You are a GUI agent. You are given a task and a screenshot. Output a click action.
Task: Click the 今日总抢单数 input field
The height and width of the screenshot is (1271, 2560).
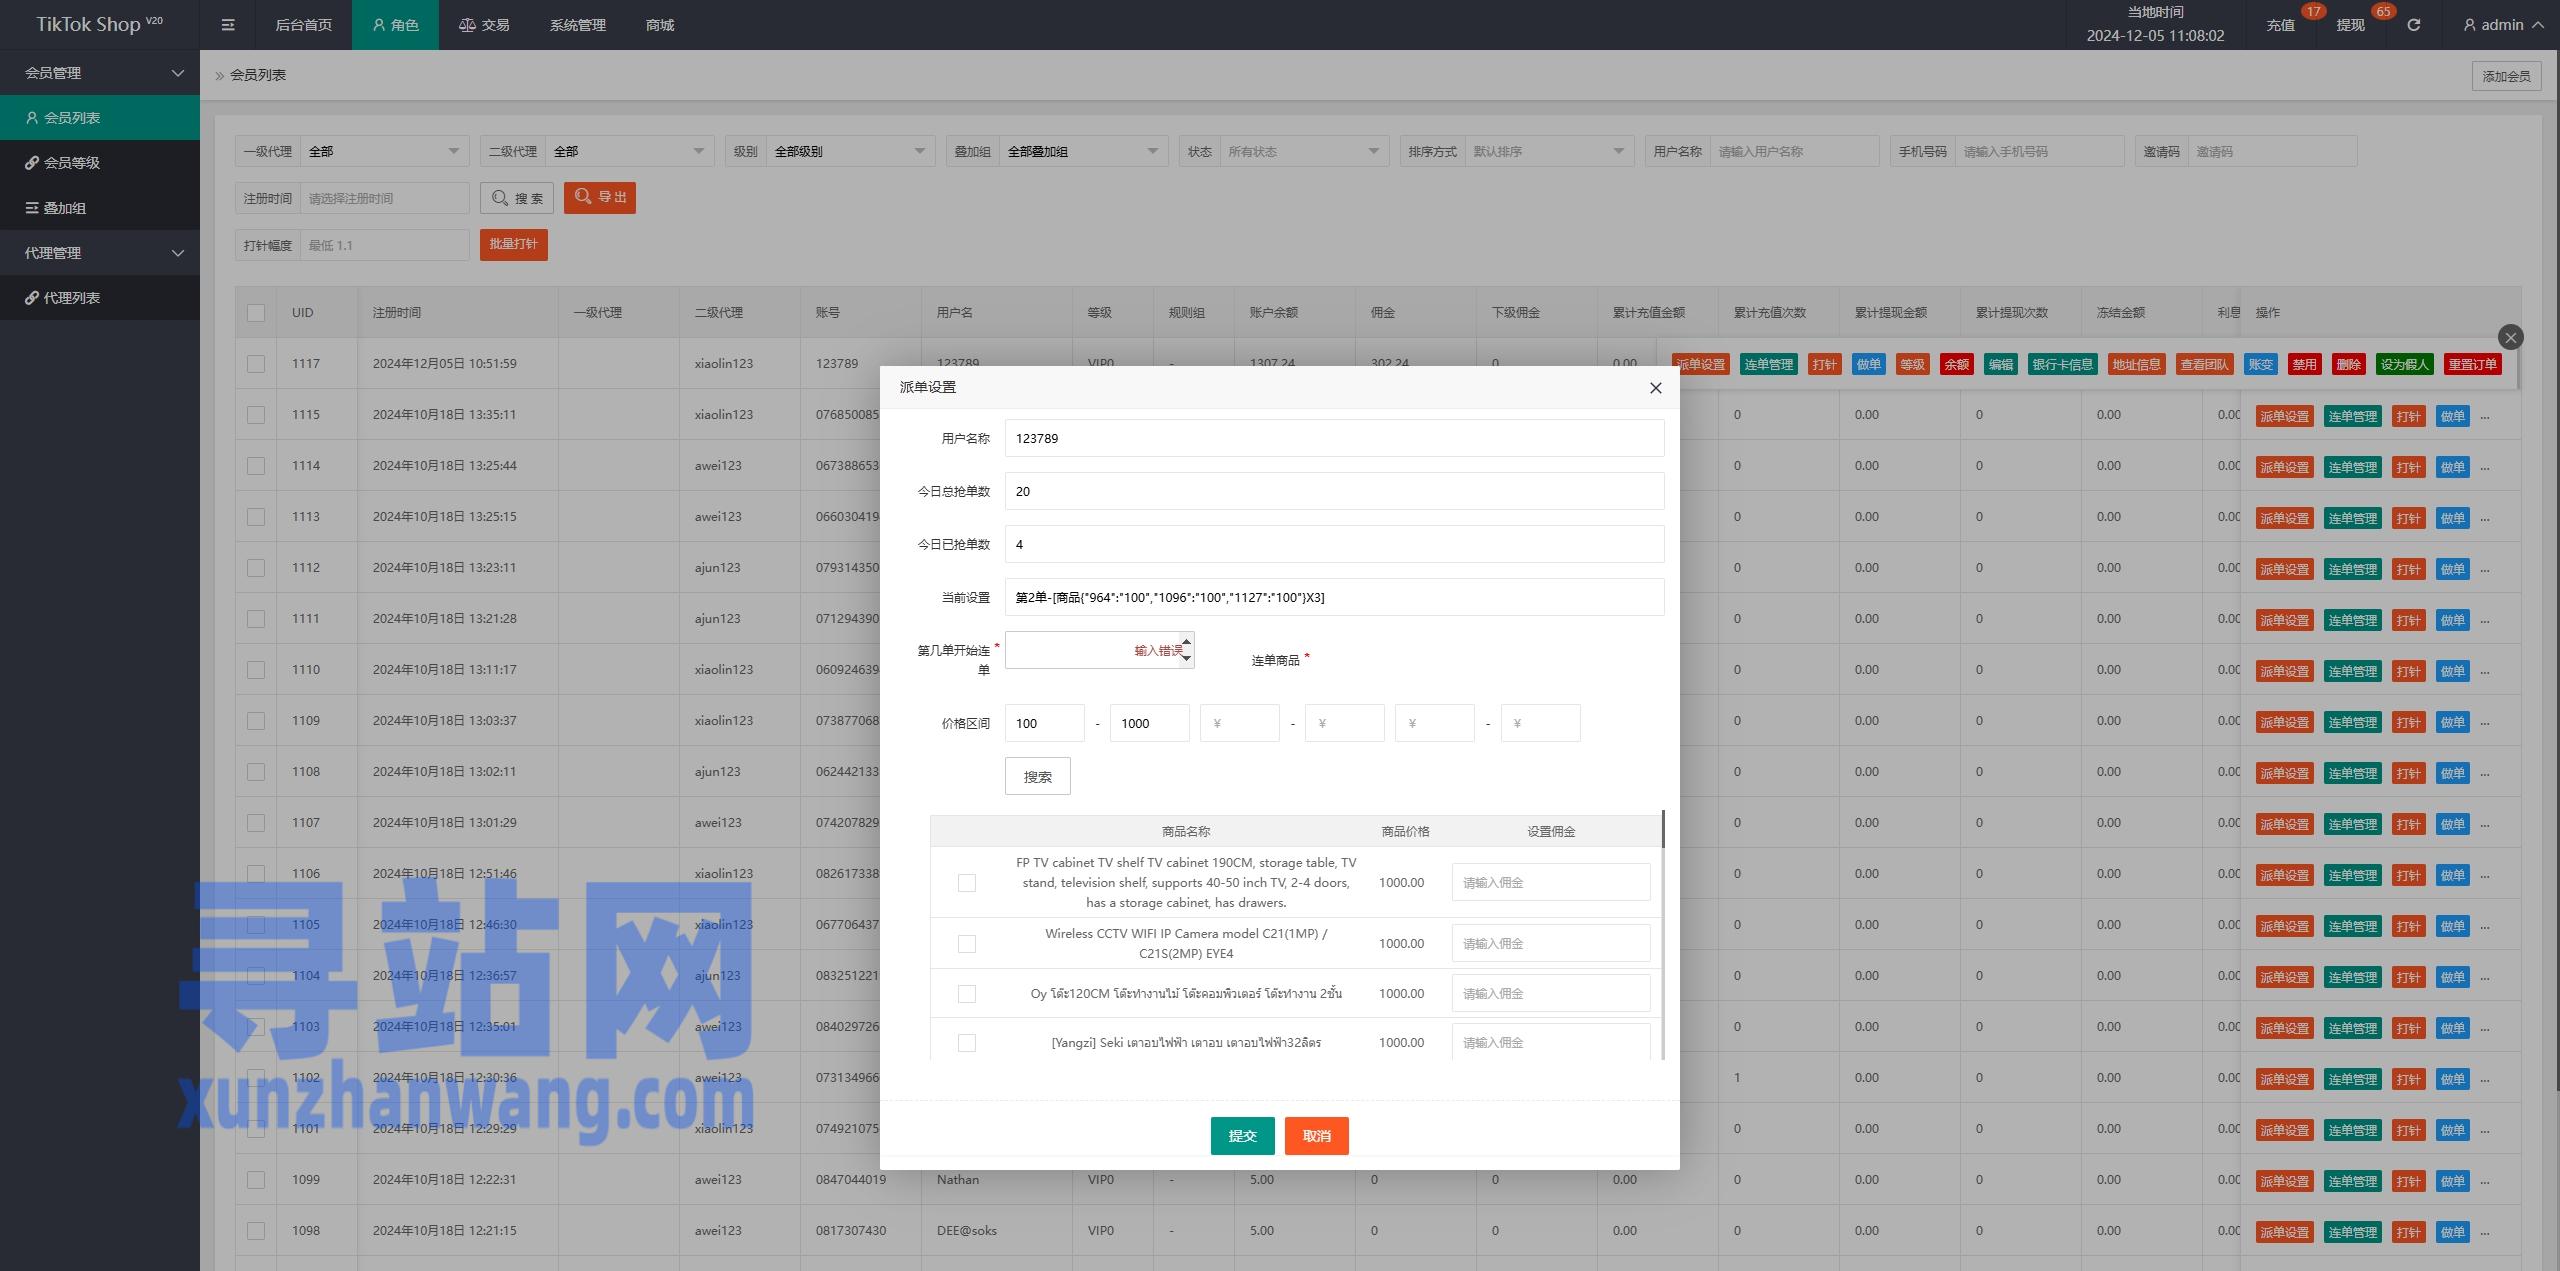pyautogui.click(x=1334, y=491)
